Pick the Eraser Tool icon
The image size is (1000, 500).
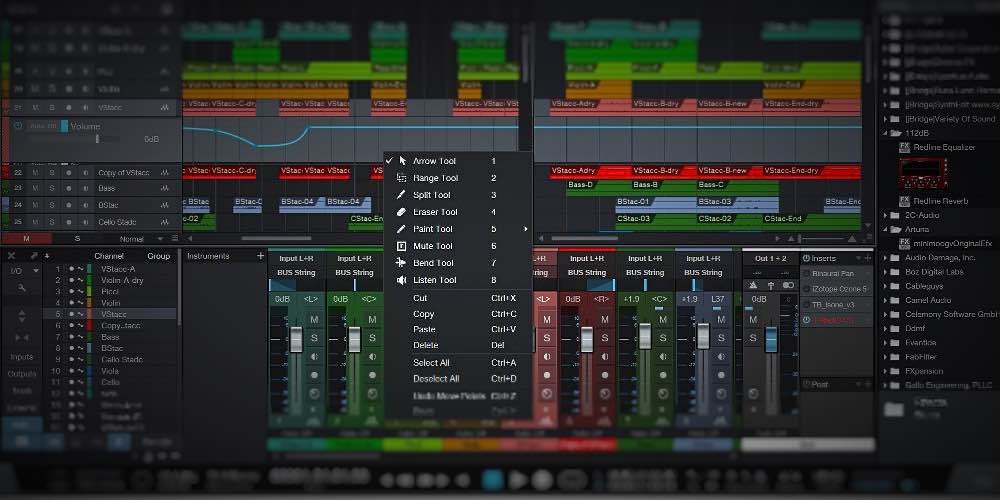coord(402,212)
